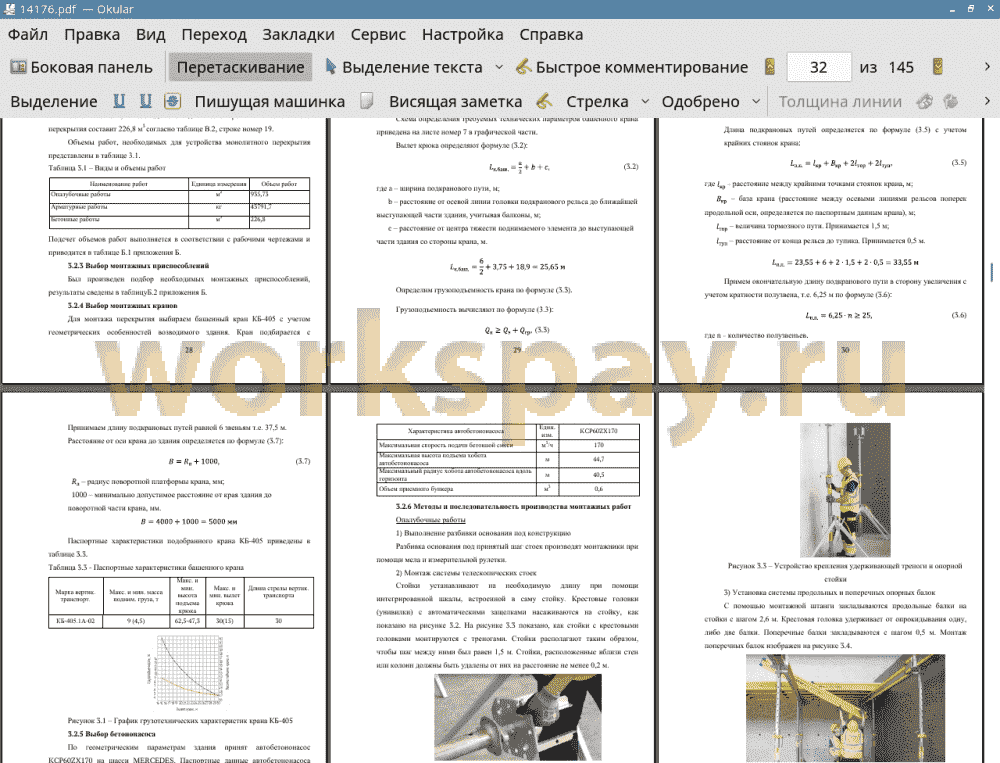Click the caption 'Рисунок 3.1 – График'
The height and width of the screenshot is (763, 1000).
pyautogui.click(x=180, y=720)
